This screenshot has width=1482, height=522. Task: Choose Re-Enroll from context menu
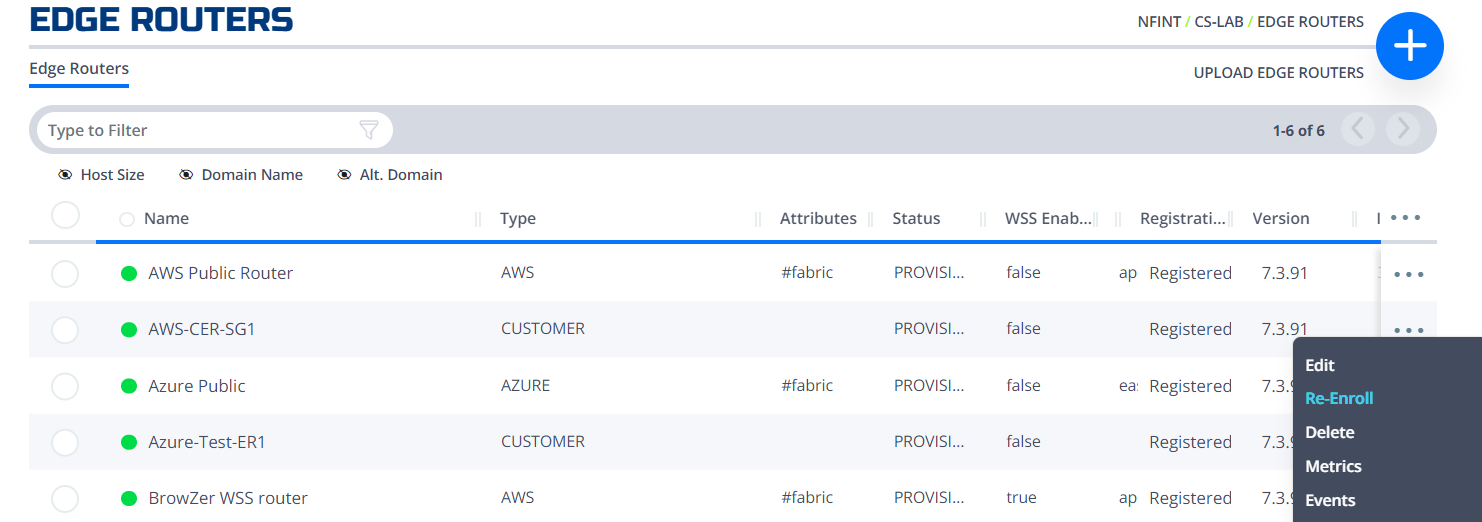point(1339,398)
